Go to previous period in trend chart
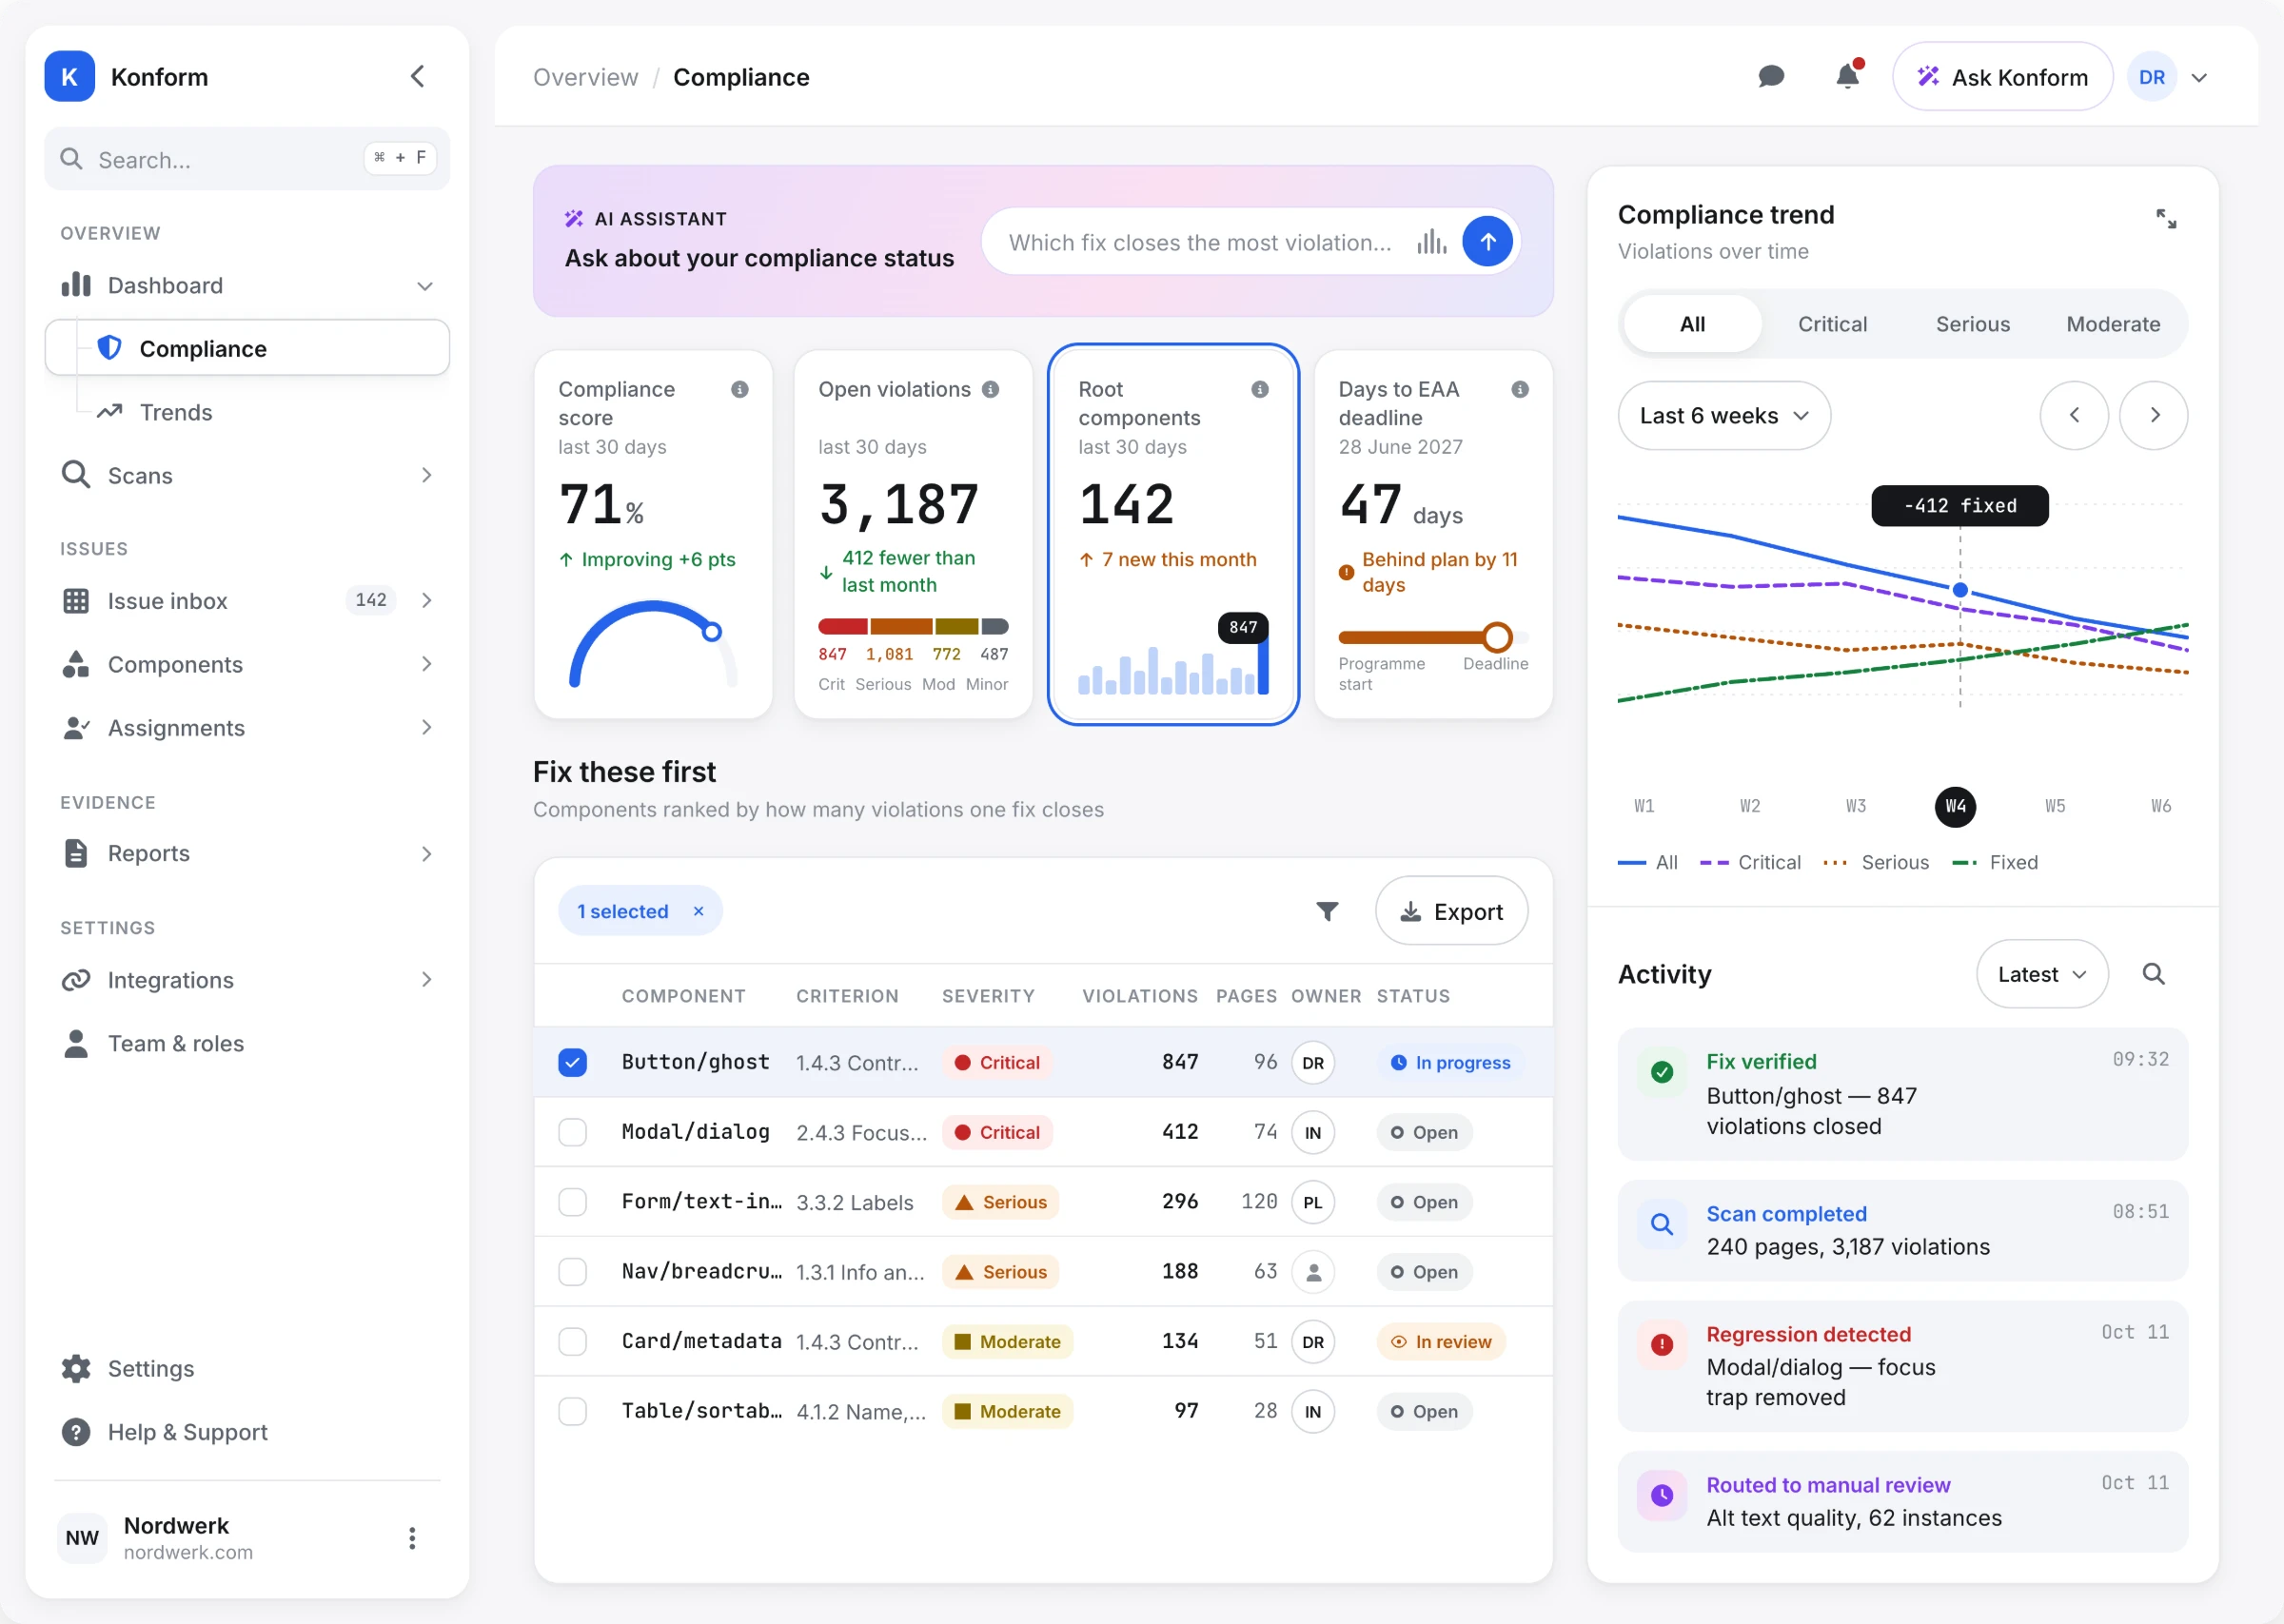This screenshot has height=1624, width=2284. 2074,415
